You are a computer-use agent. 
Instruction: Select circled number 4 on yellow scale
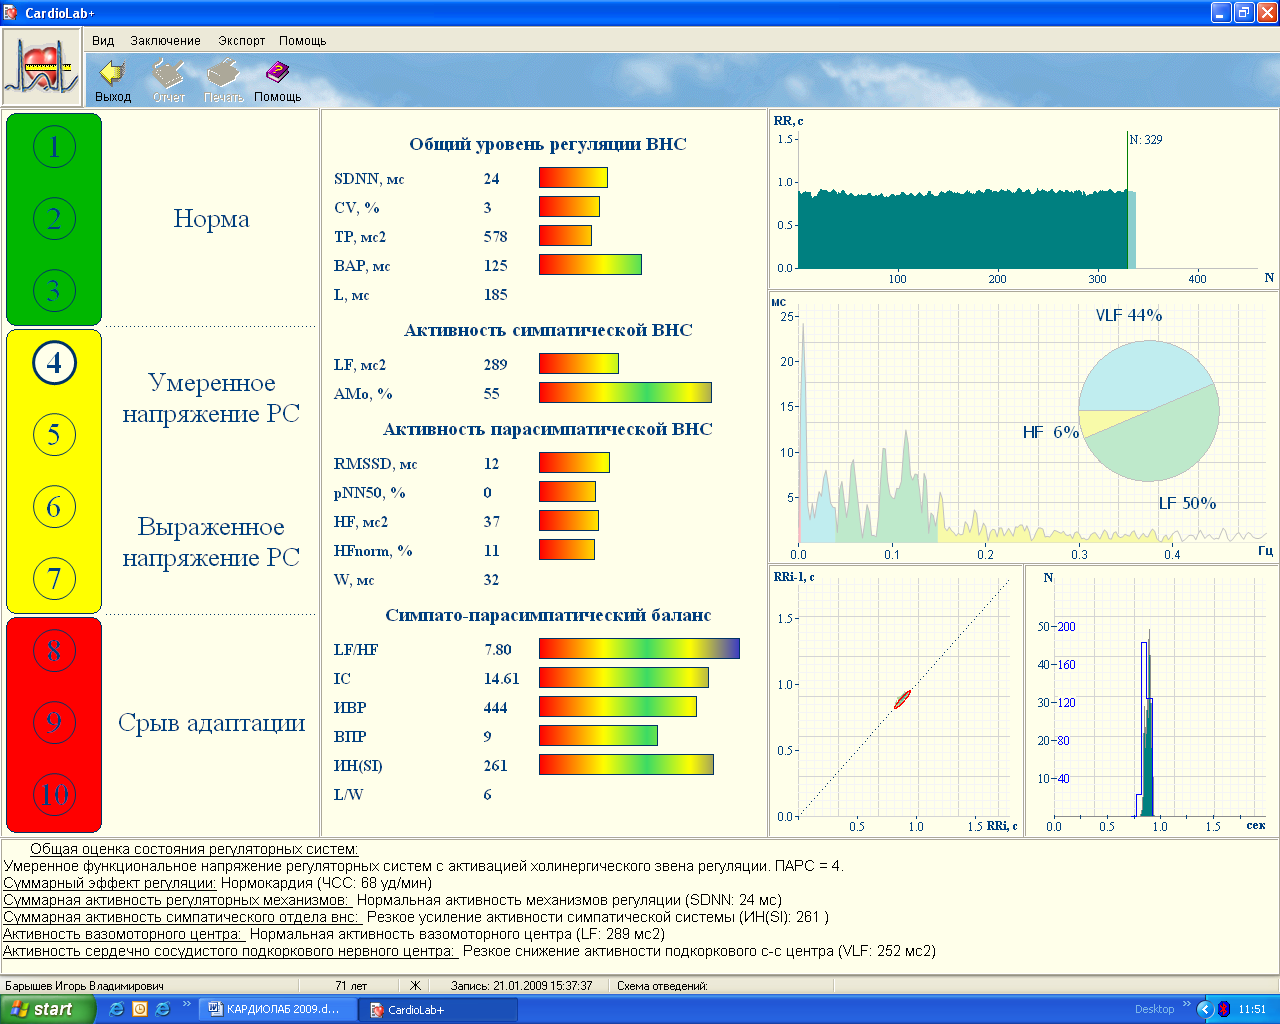(x=54, y=363)
